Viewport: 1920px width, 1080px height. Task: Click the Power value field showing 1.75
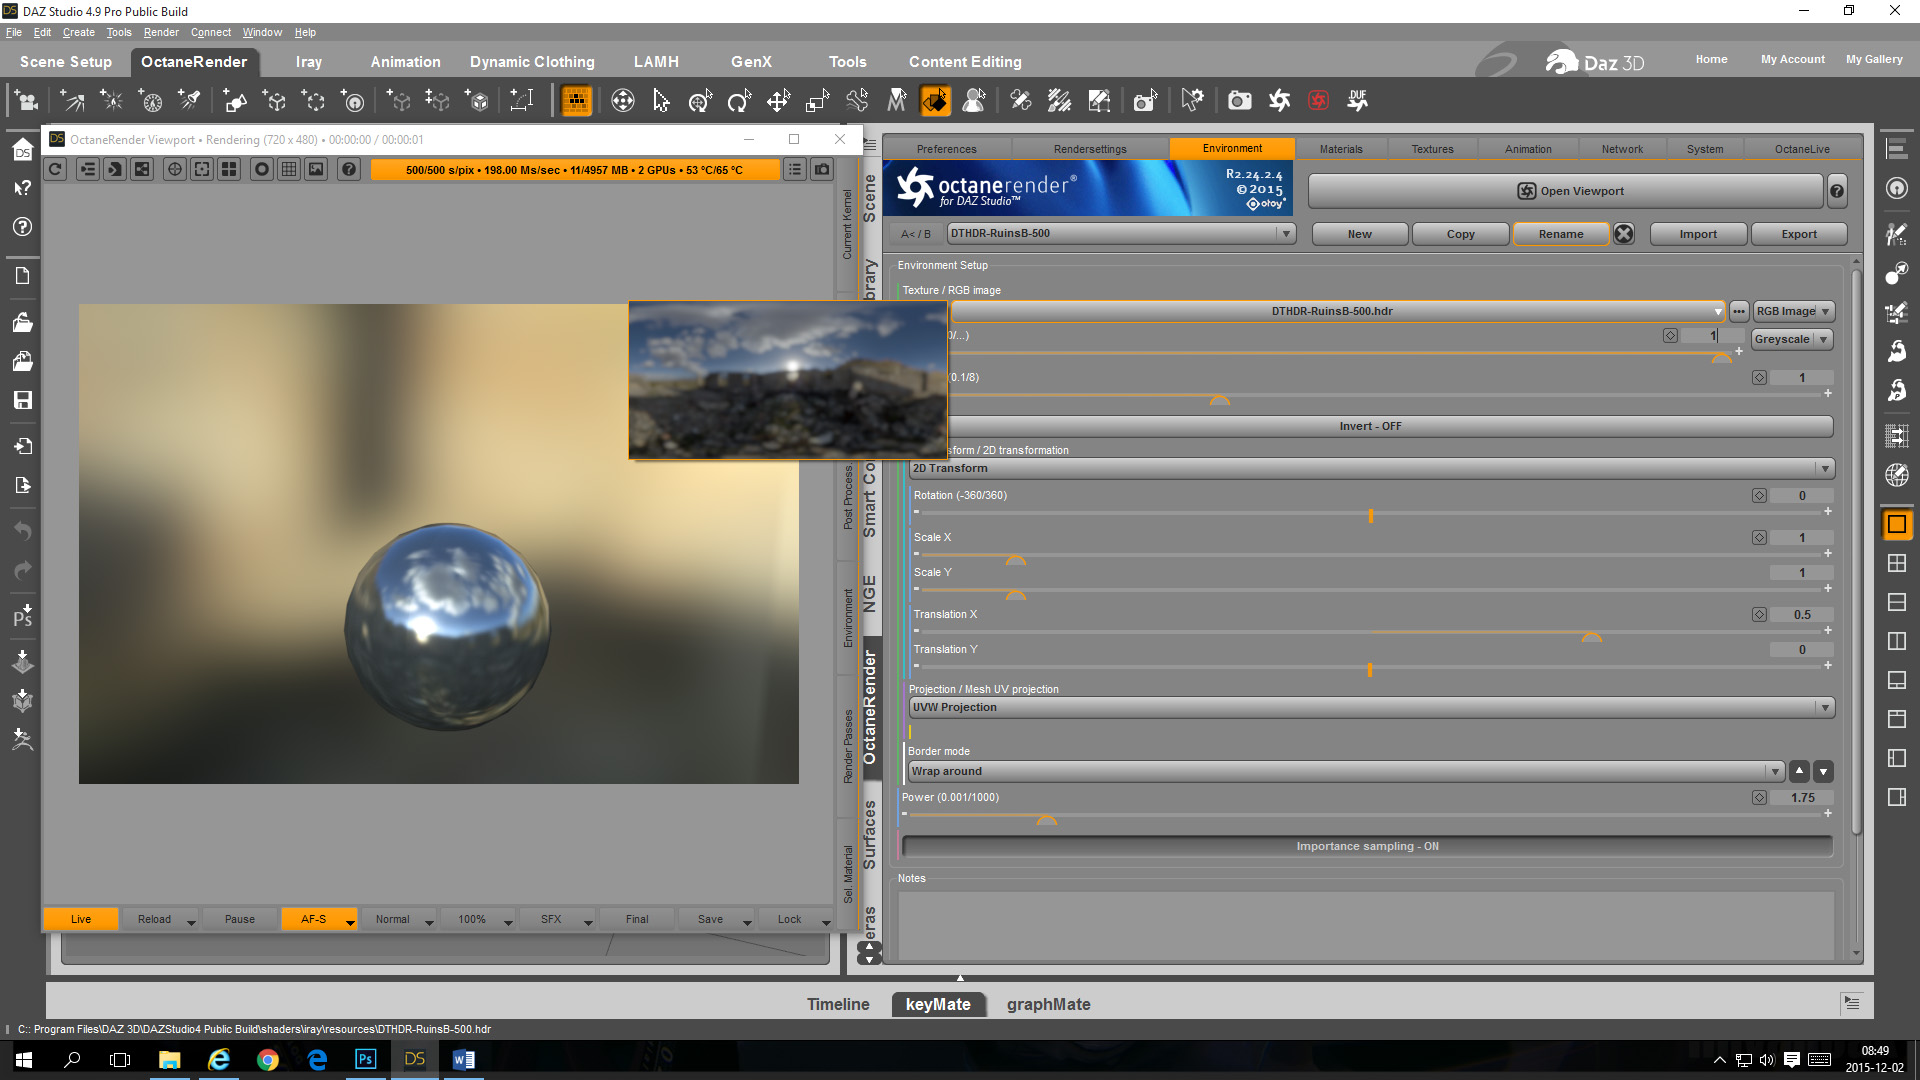pos(1801,797)
